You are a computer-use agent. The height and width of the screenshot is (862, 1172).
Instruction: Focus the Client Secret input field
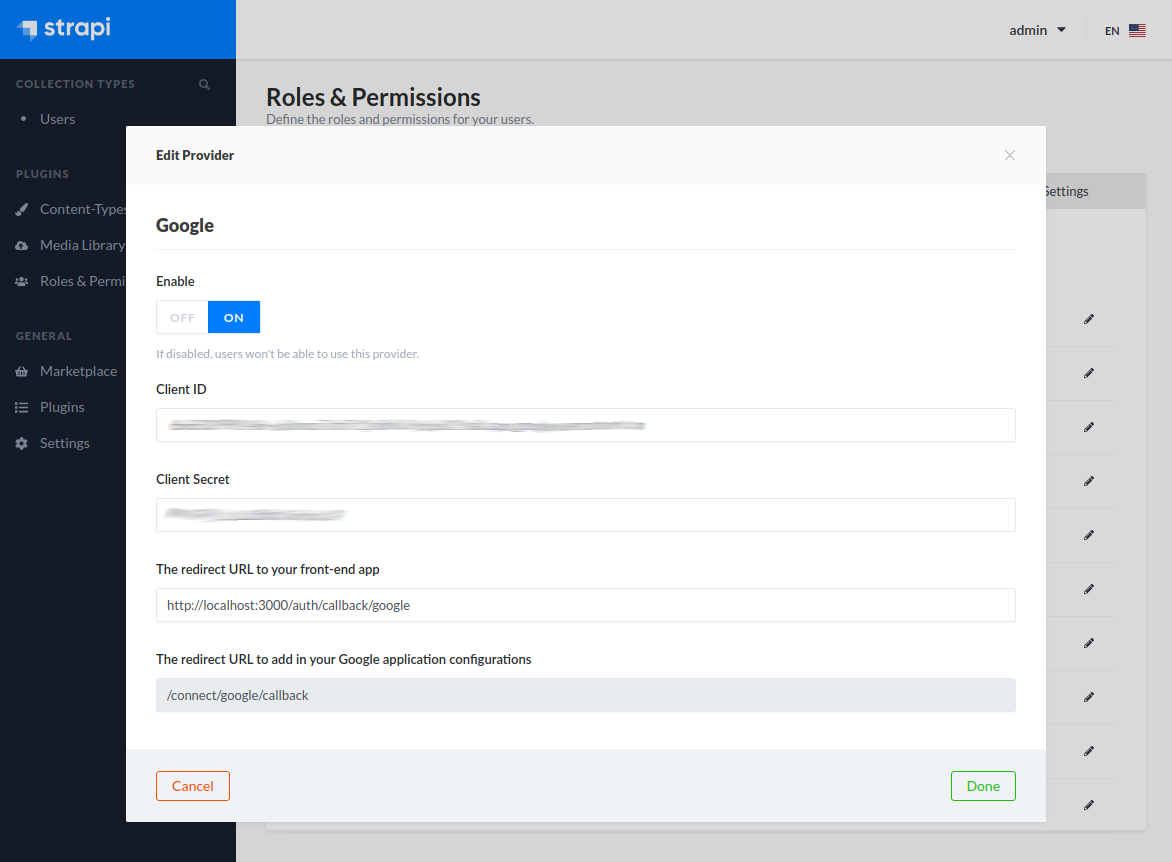coord(586,515)
